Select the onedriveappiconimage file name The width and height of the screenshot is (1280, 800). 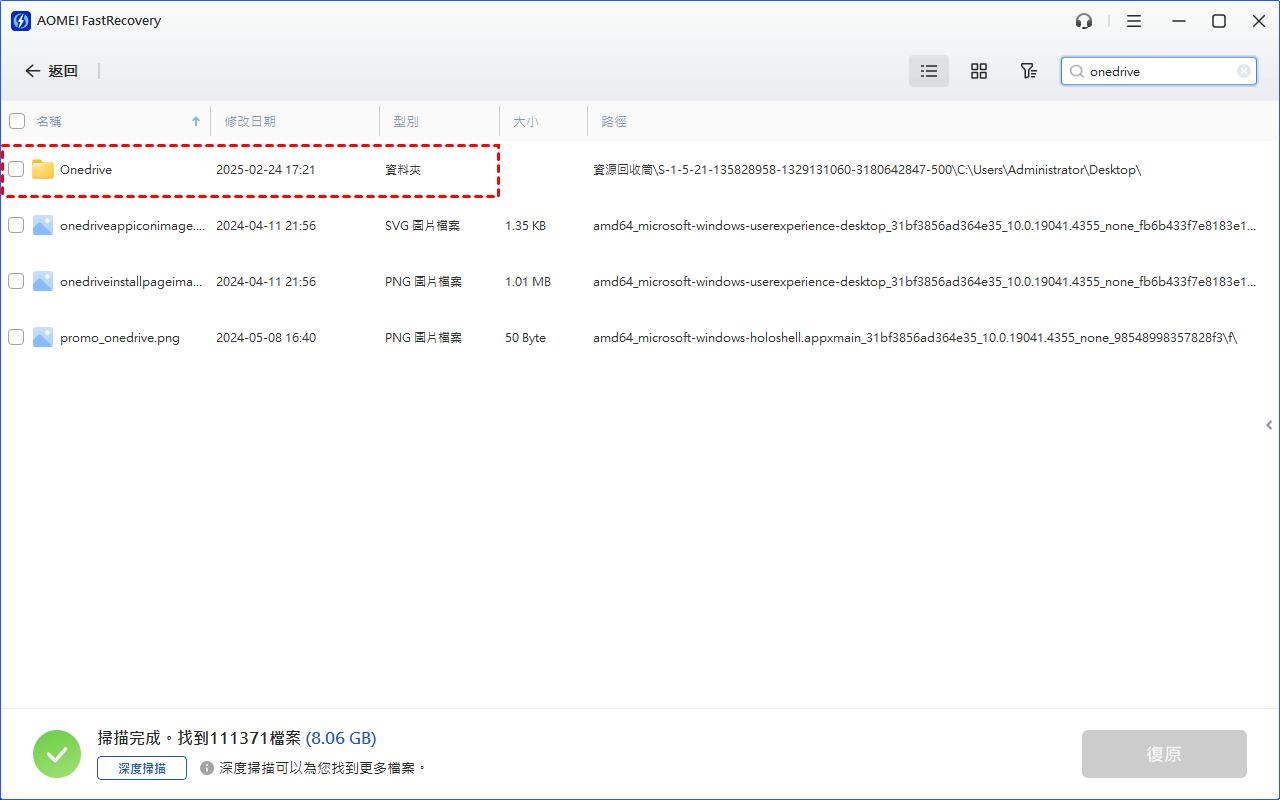click(x=133, y=226)
